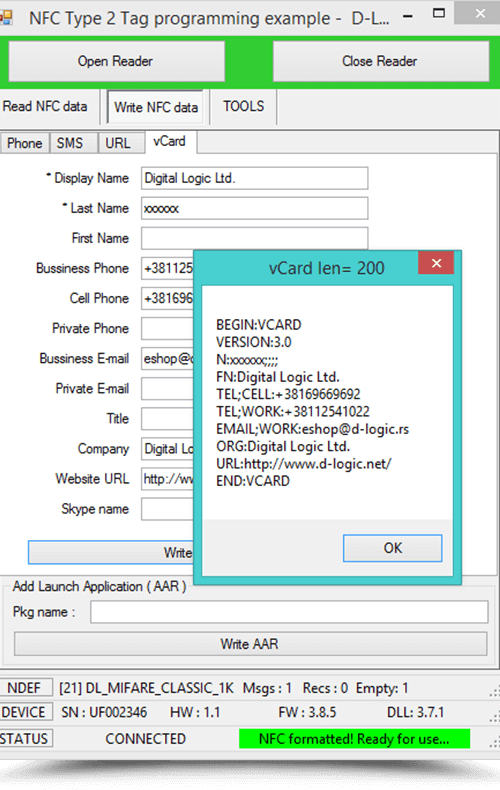The image size is (500, 790).
Task: Click the STATUS label
Action: (25, 739)
